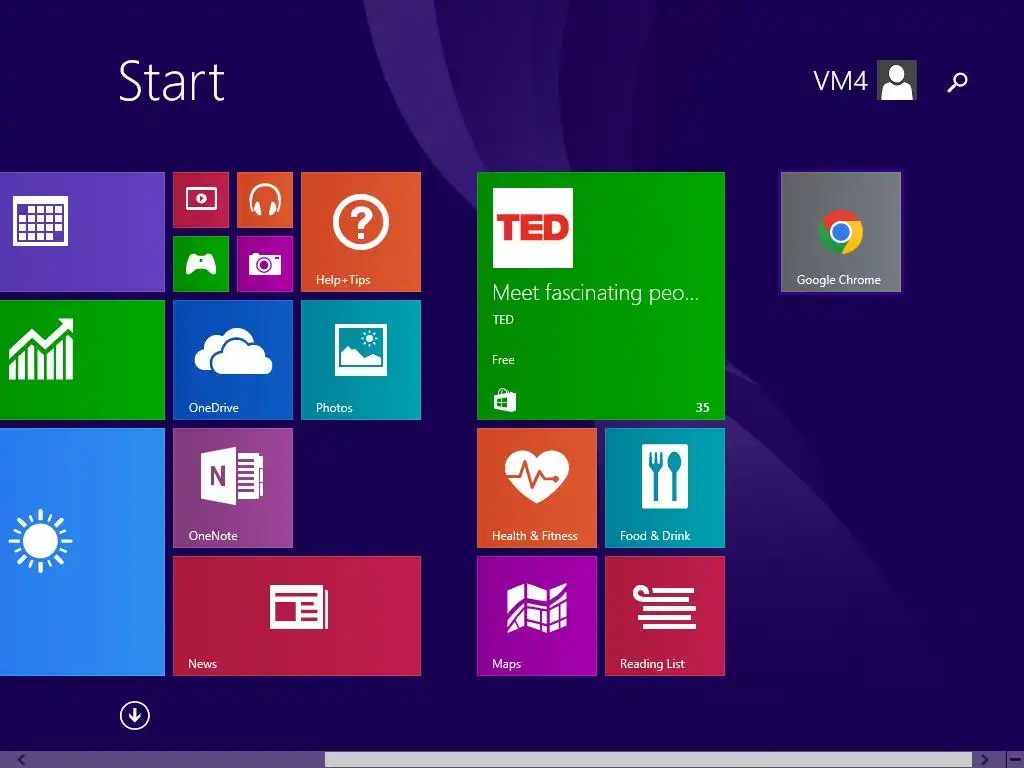Open the VM4 user account menu
1024x768 pixels.
coord(865,80)
